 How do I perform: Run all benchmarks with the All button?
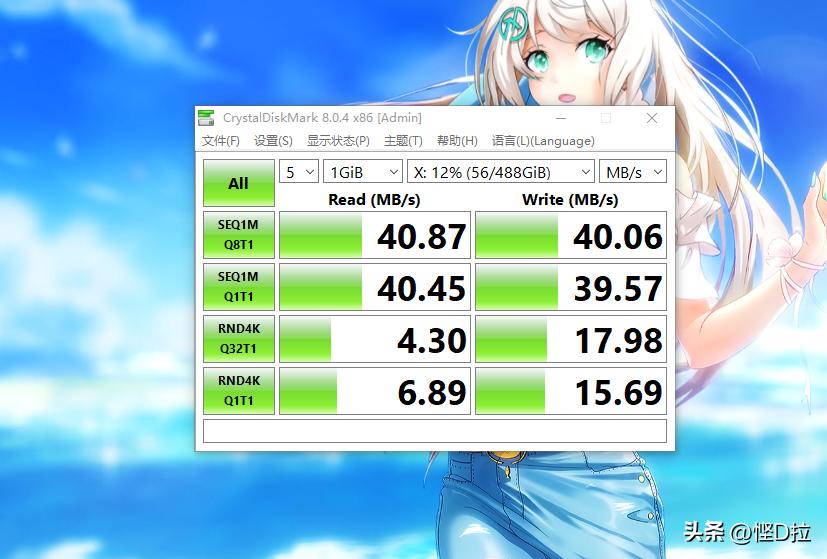point(238,183)
